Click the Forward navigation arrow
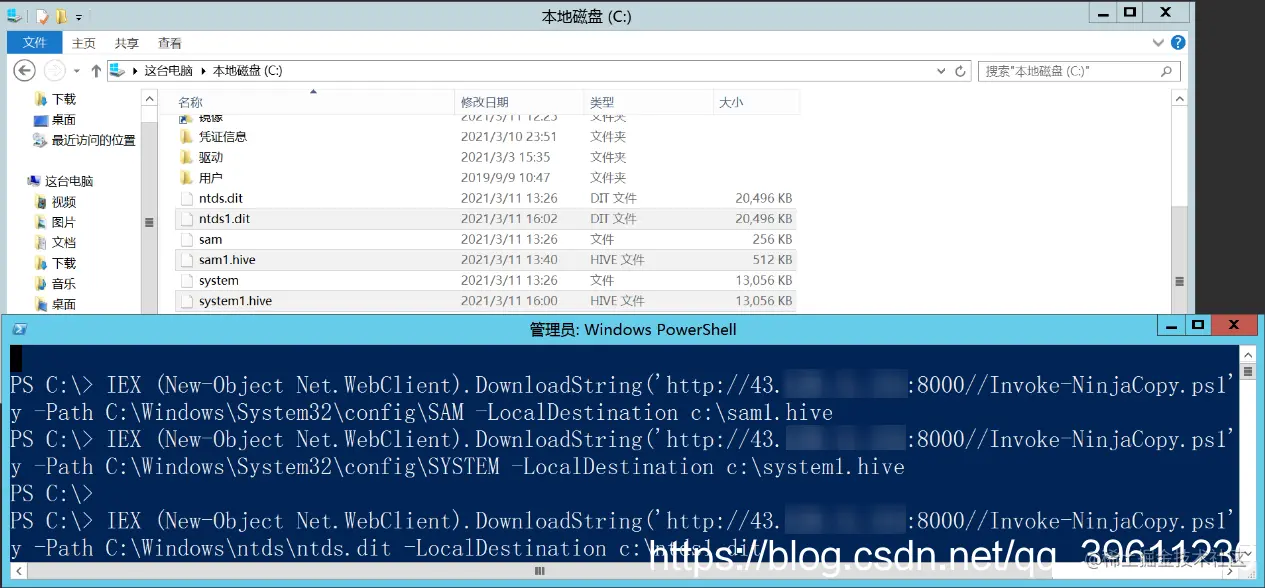The width and height of the screenshot is (1265, 588). [55, 71]
